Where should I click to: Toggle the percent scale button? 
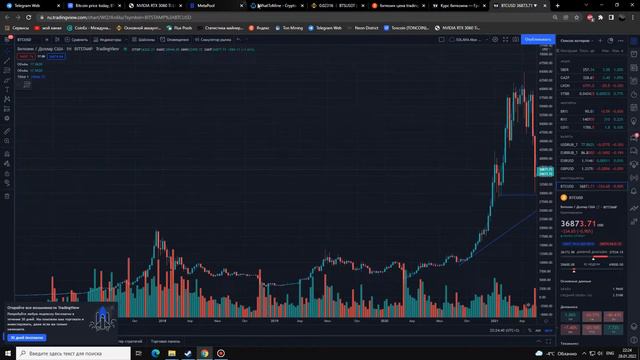(530, 330)
